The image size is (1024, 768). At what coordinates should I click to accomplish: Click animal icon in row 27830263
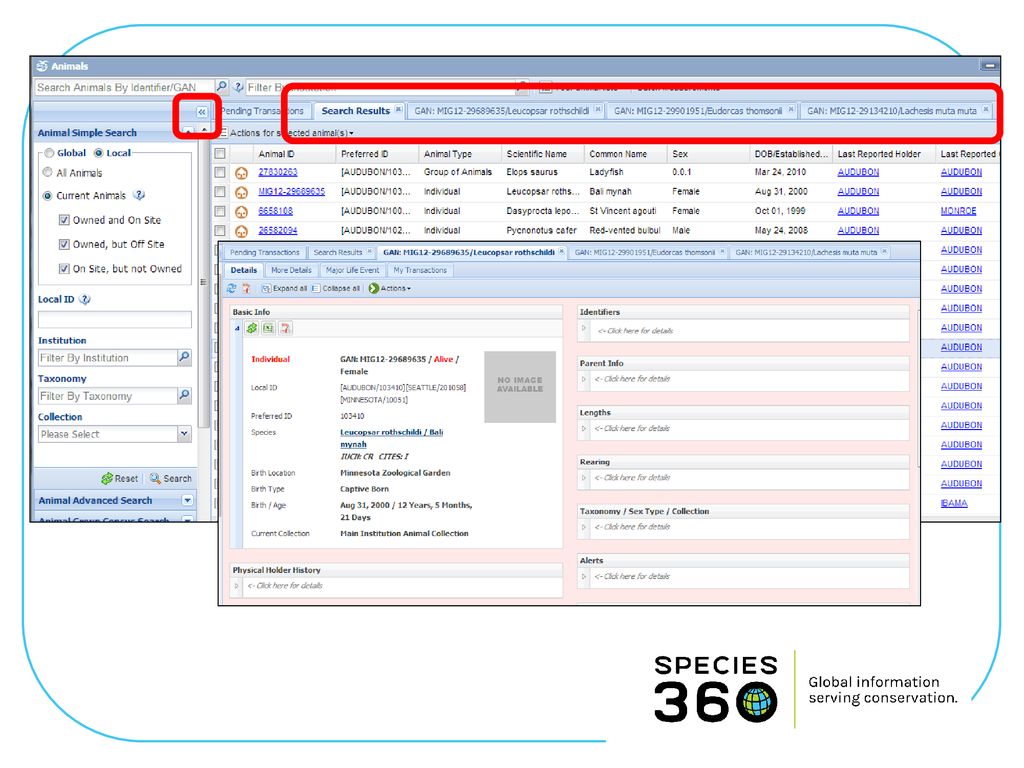click(242, 173)
